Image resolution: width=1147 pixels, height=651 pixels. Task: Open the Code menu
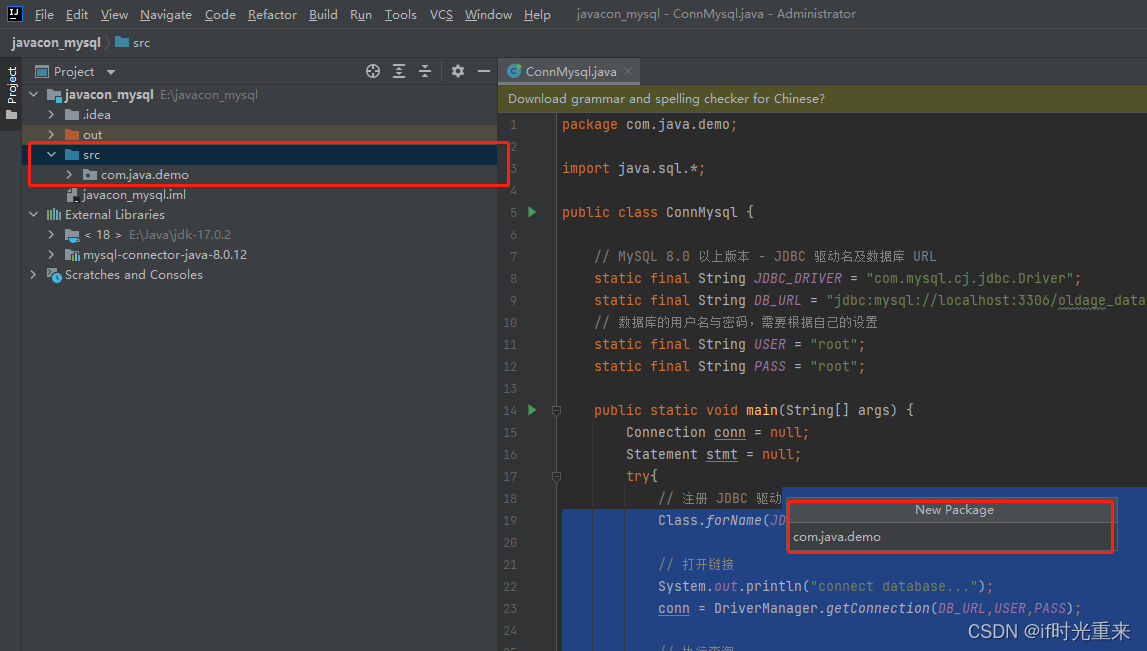pos(220,15)
